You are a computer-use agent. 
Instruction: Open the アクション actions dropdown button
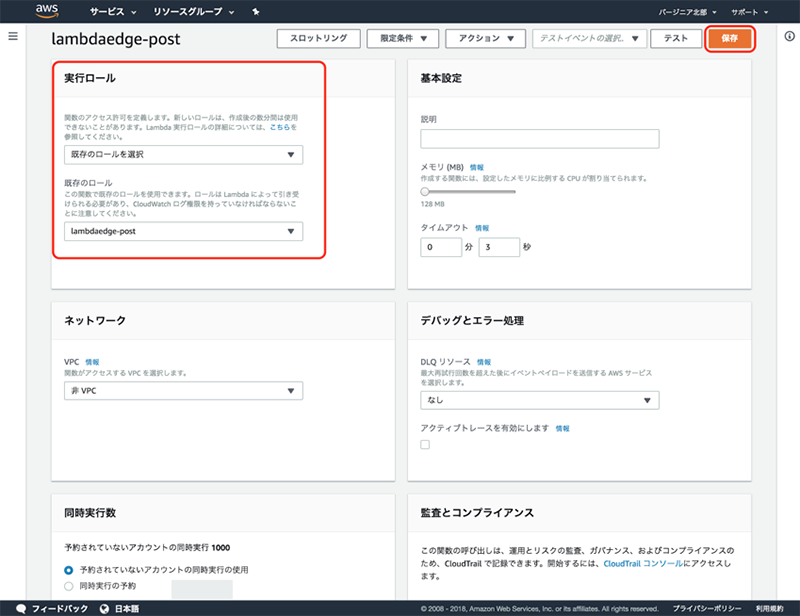pyautogui.click(x=485, y=38)
